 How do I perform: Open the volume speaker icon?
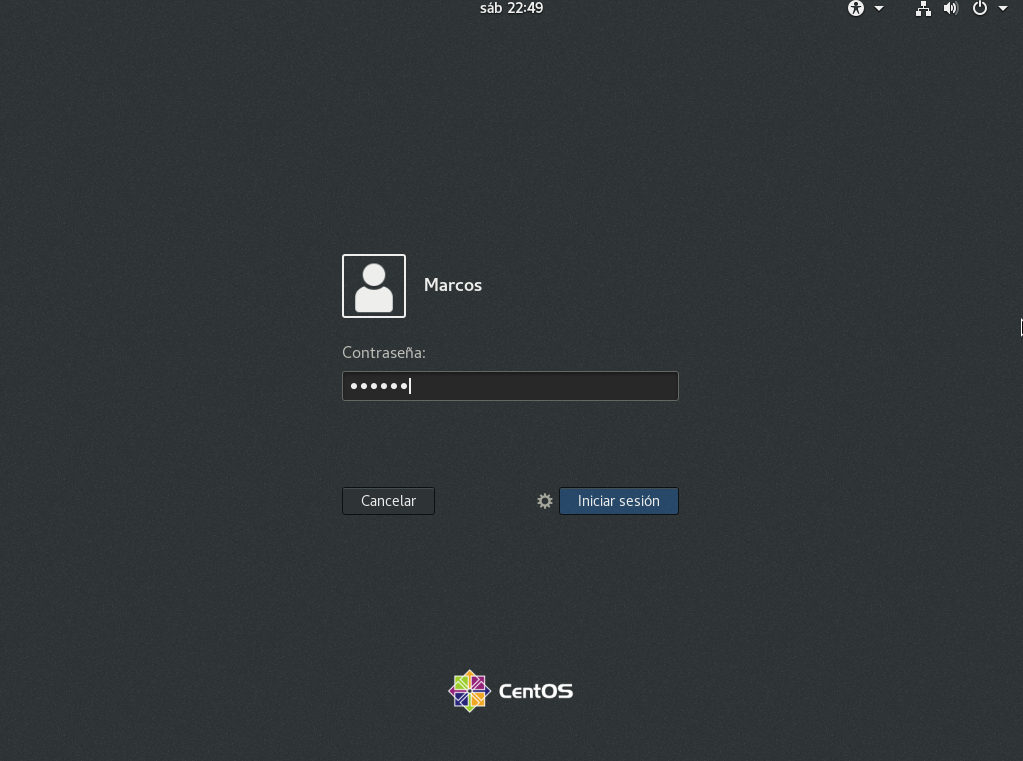click(951, 8)
